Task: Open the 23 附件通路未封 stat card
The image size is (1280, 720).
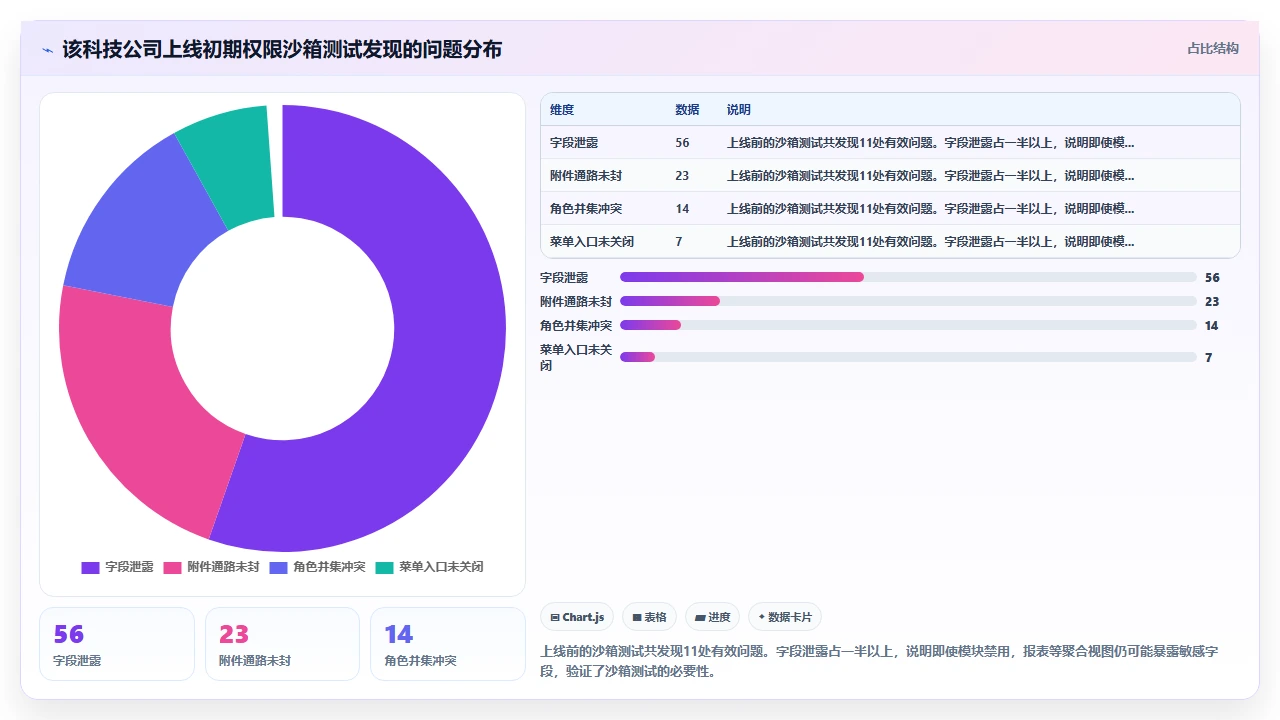Action: click(x=282, y=644)
